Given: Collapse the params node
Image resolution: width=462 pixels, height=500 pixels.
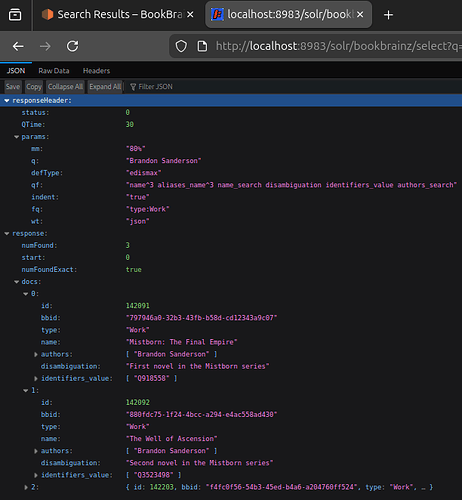Looking at the screenshot, I should coord(16,137).
